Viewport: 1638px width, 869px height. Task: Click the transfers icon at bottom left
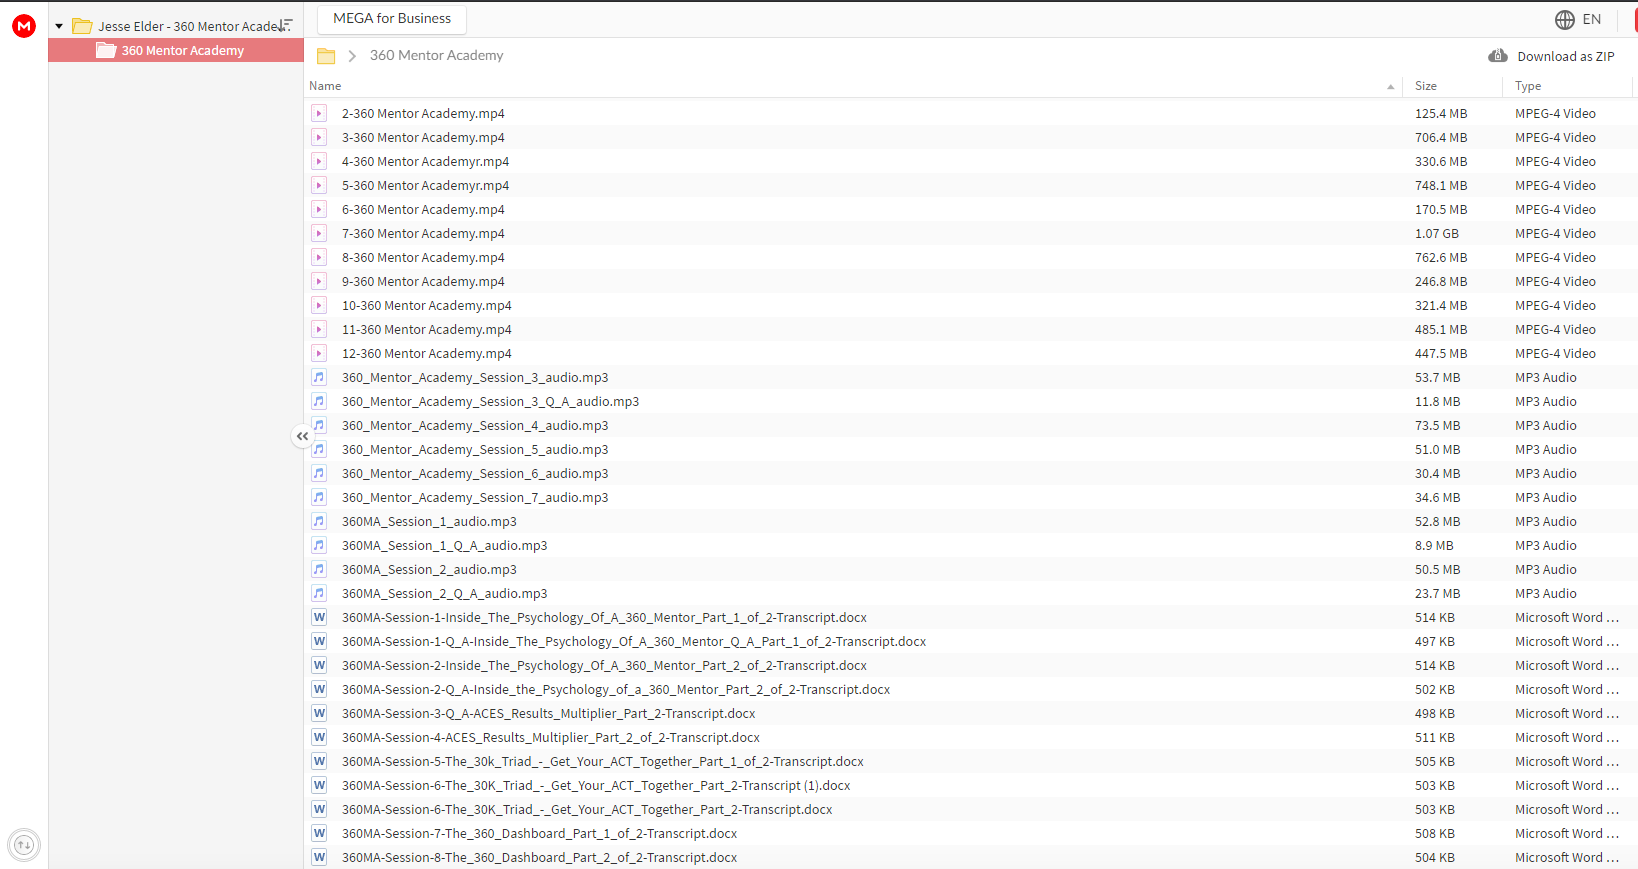pos(24,845)
